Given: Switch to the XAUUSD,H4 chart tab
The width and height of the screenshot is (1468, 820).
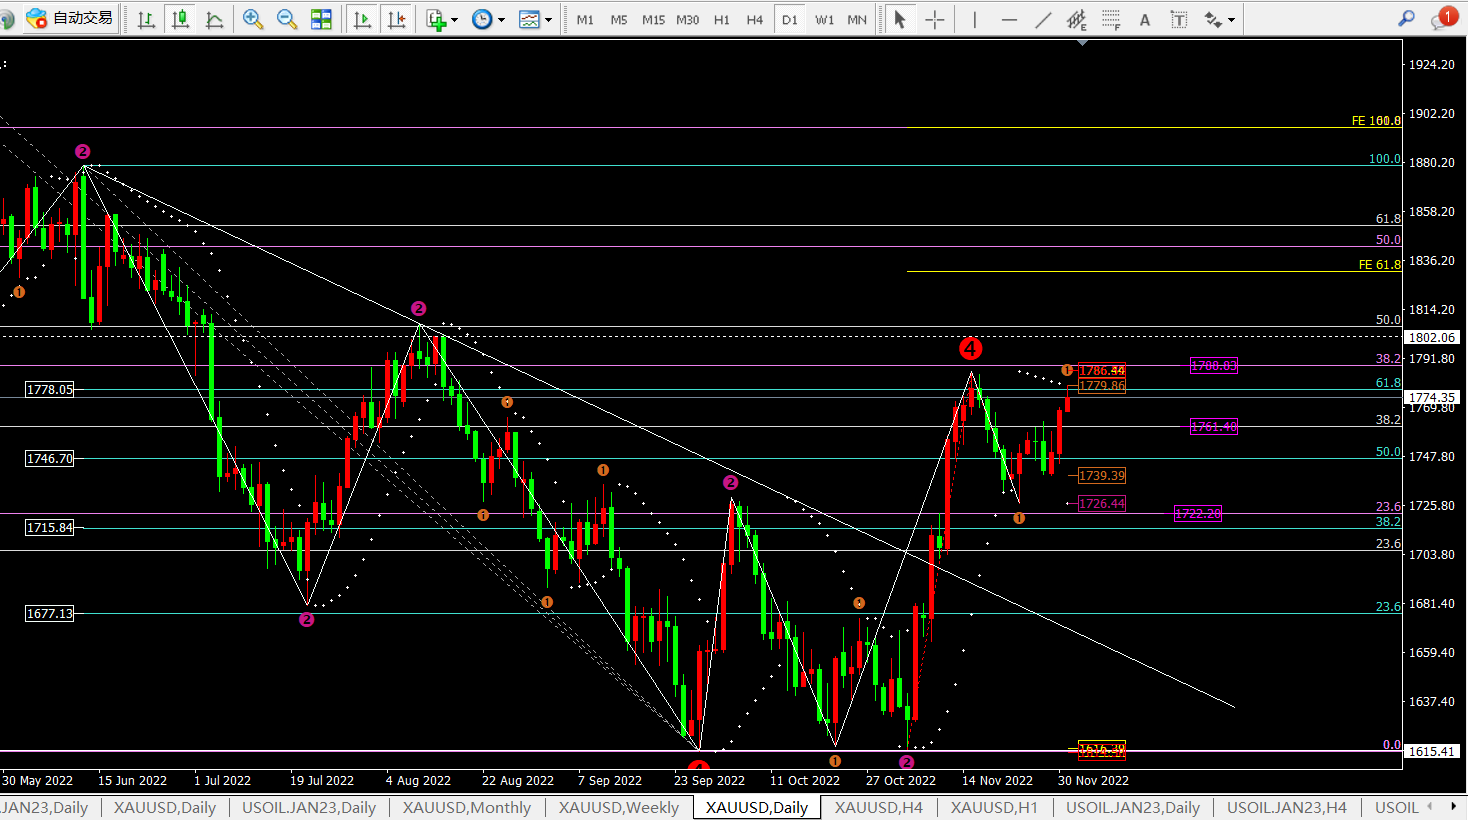Looking at the screenshot, I should pyautogui.click(x=879, y=807).
